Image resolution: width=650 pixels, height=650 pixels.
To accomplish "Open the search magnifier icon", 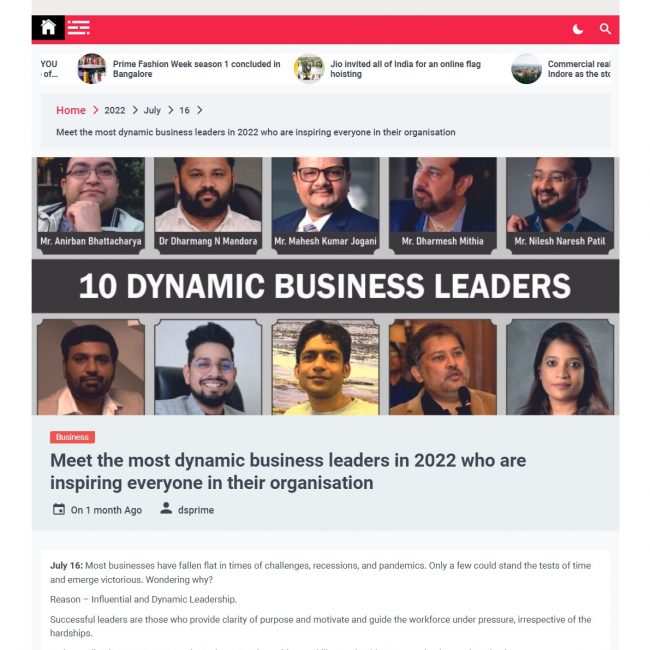I will coord(605,29).
